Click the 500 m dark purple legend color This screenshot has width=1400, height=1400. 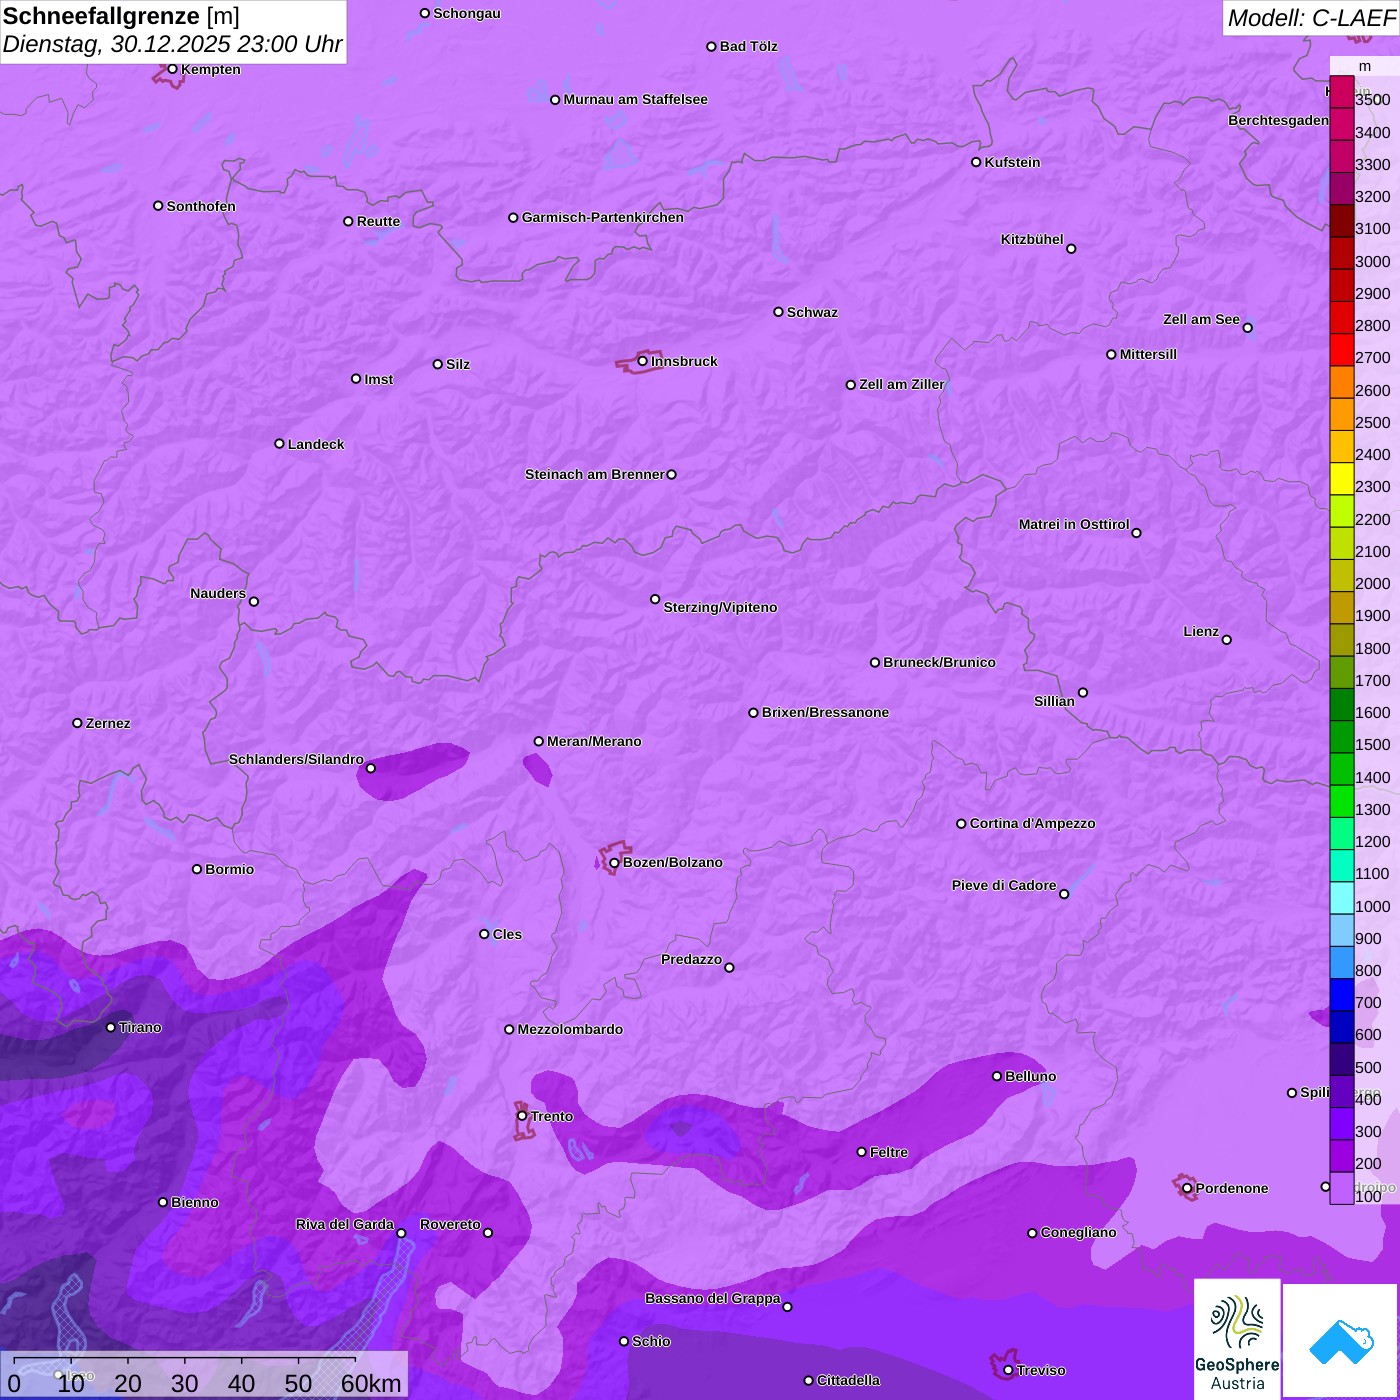coord(1342,1059)
